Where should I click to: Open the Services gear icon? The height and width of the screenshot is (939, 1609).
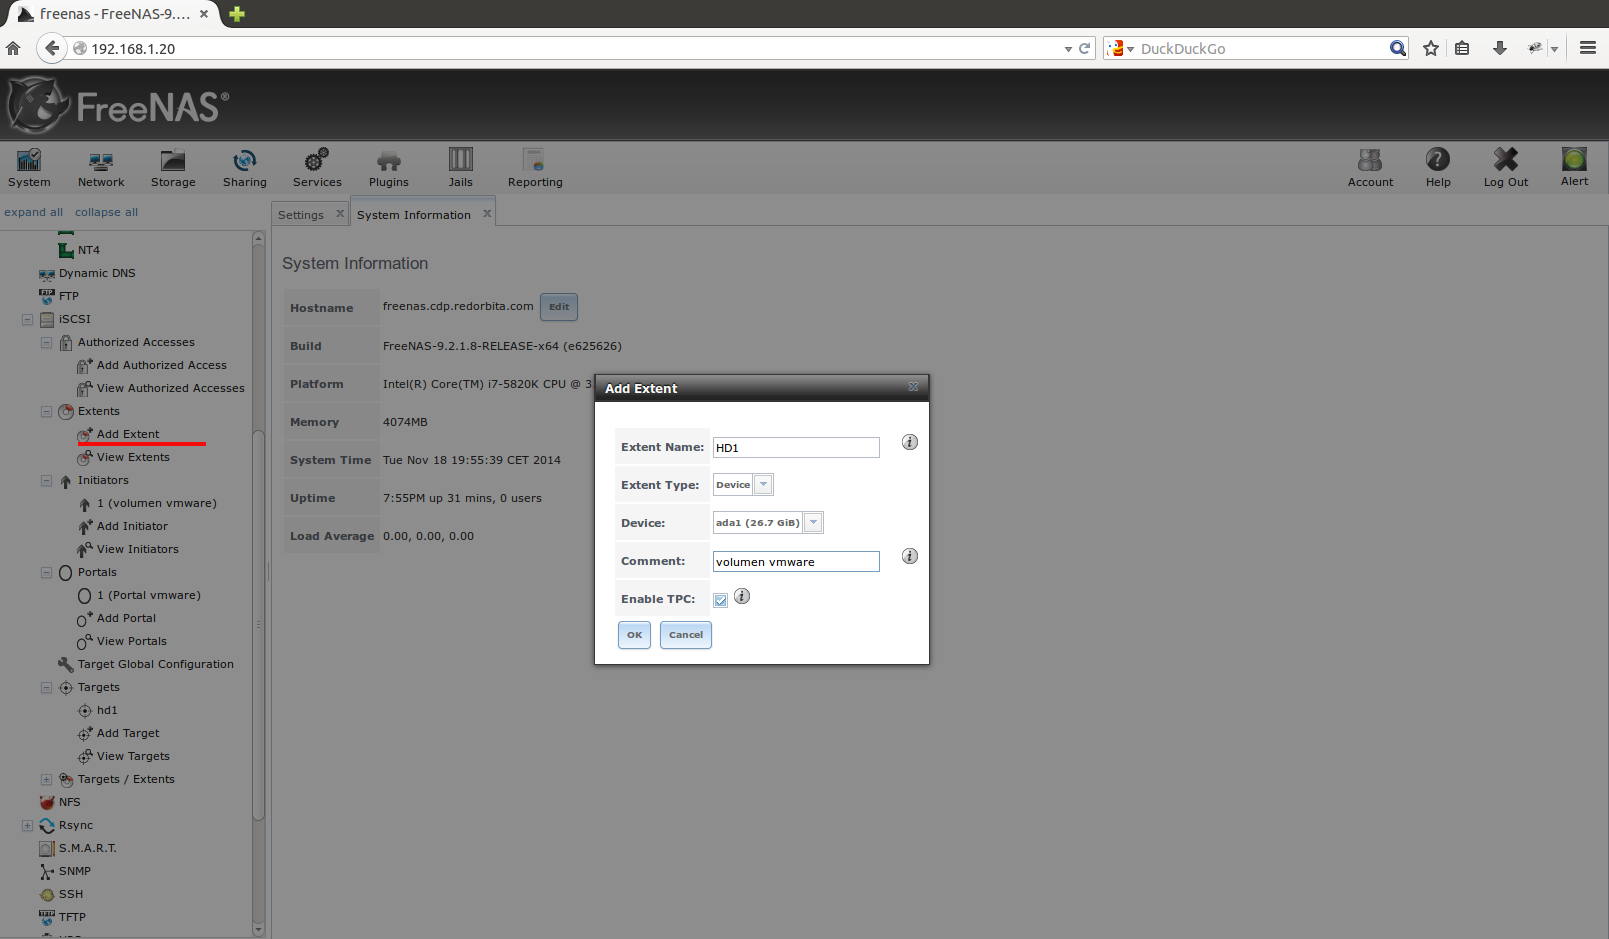317,161
